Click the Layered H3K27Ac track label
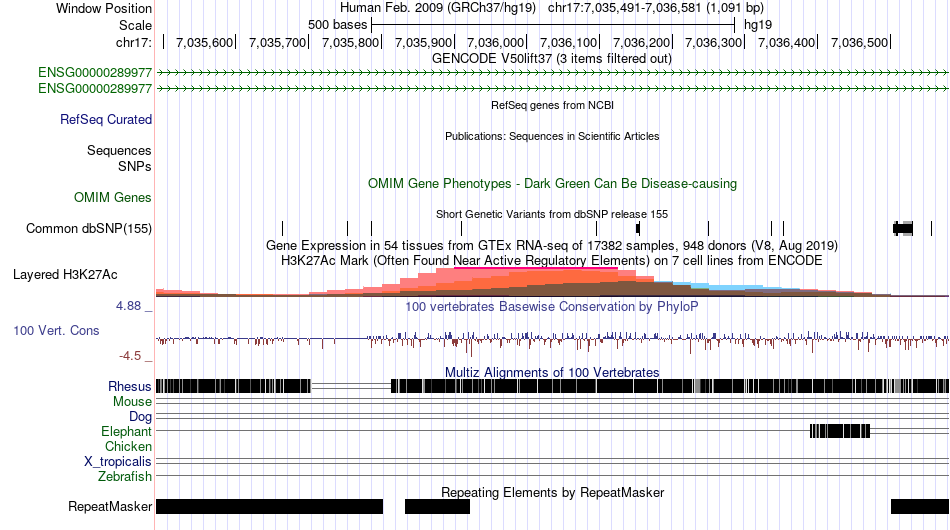Viewport: 950px width, 530px height. click(65, 274)
